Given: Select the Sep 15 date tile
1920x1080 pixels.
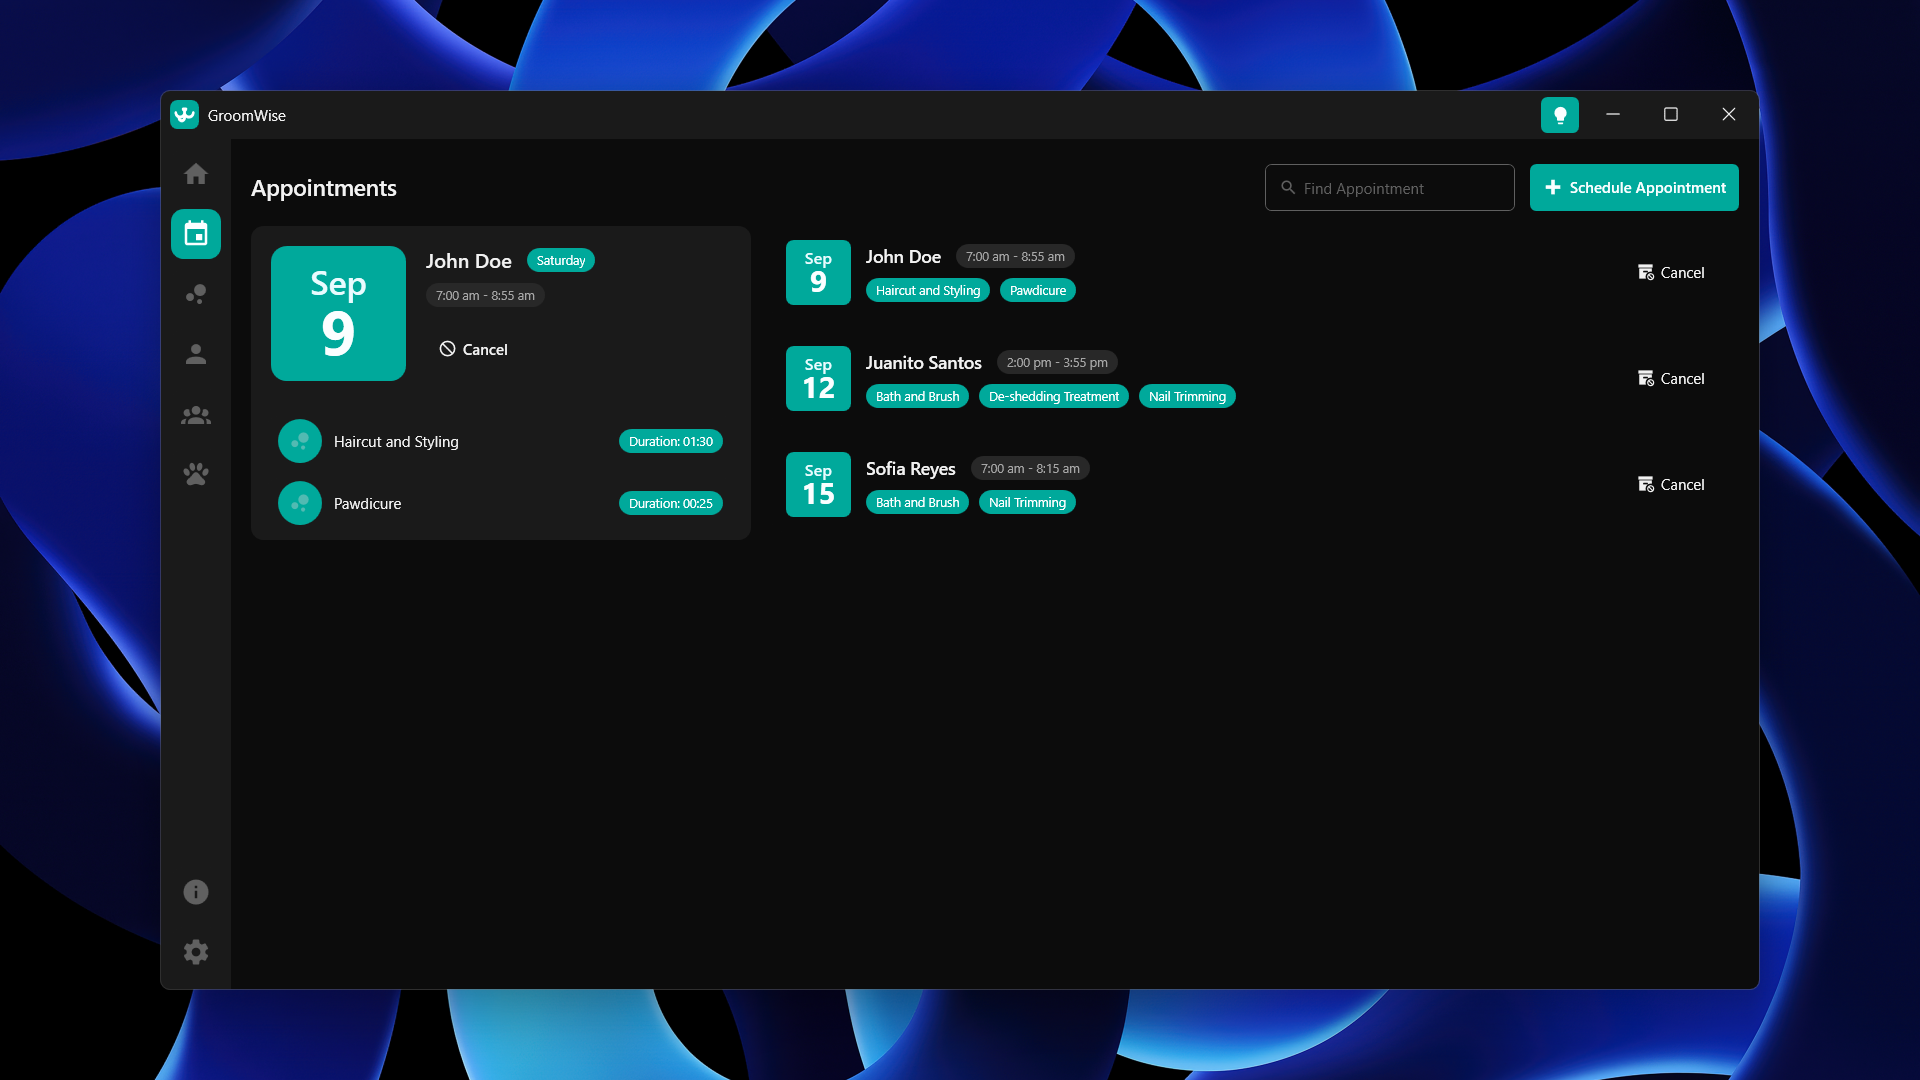Looking at the screenshot, I should (x=818, y=485).
